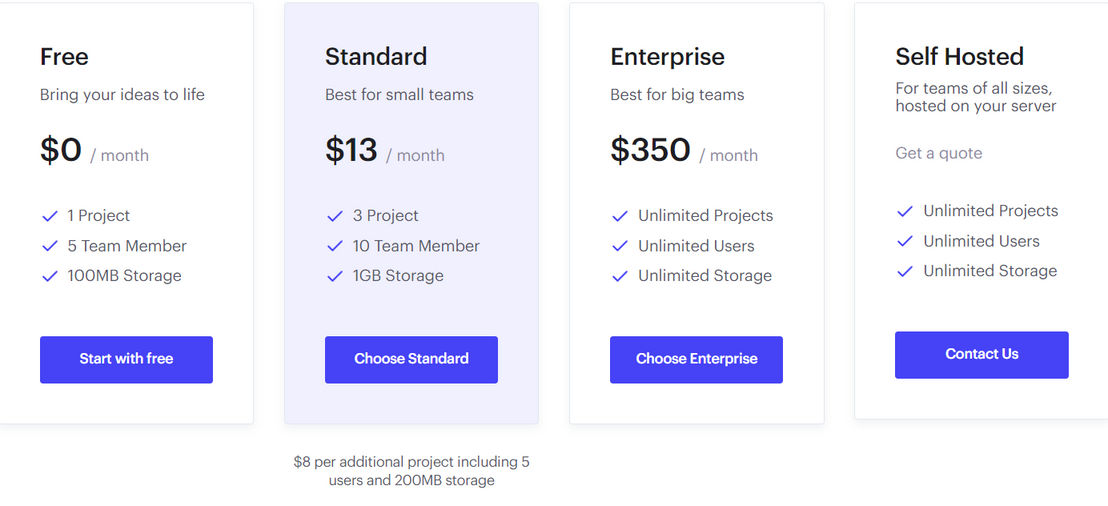Start with the free plan

tap(126, 360)
